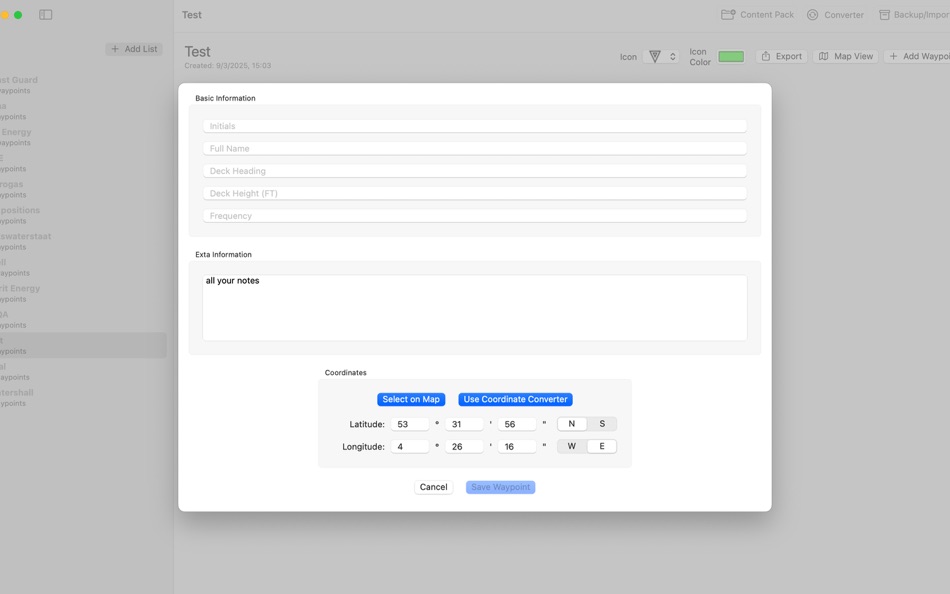Screen dimensions: 950x594
Task: Edit the latitude seconds field 56
Action: [517, 424]
